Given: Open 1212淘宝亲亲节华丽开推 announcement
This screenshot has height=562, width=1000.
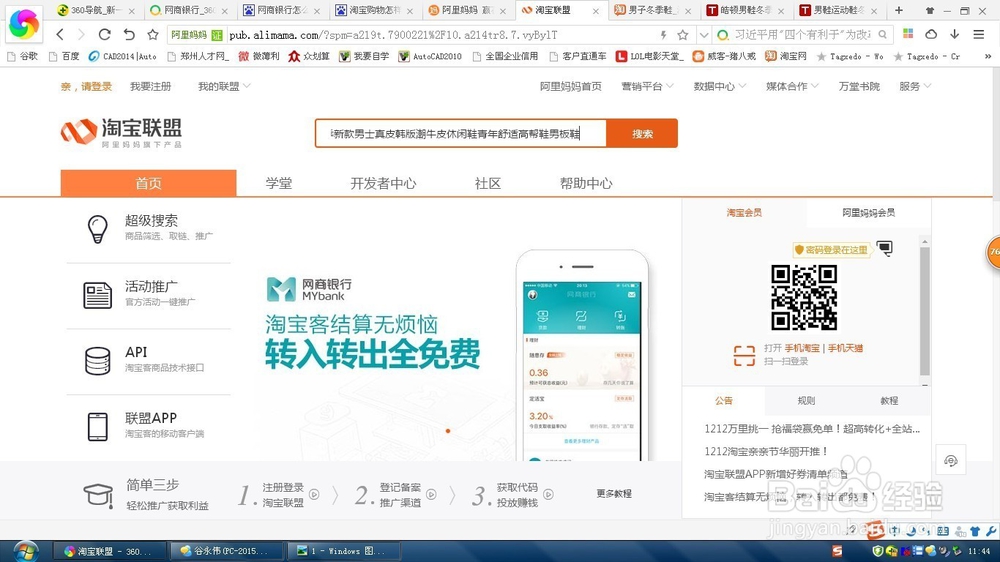Looking at the screenshot, I should pyautogui.click(x=765, y=451).
